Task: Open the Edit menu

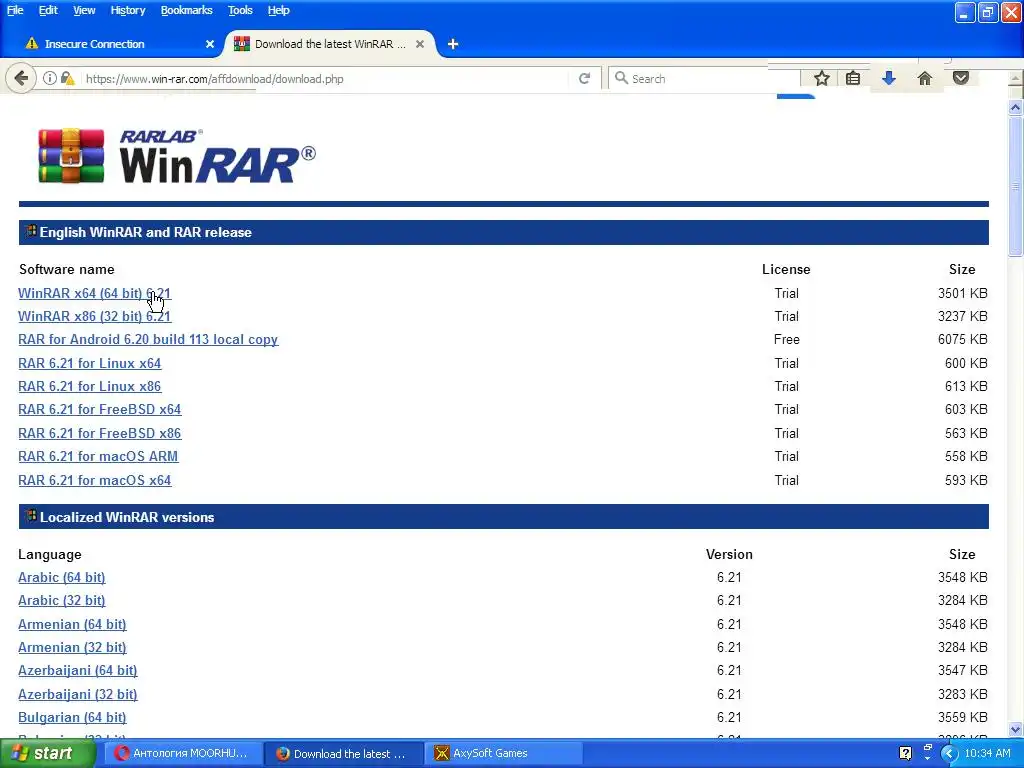Action: pyautogui.click(x=48, y=10)
